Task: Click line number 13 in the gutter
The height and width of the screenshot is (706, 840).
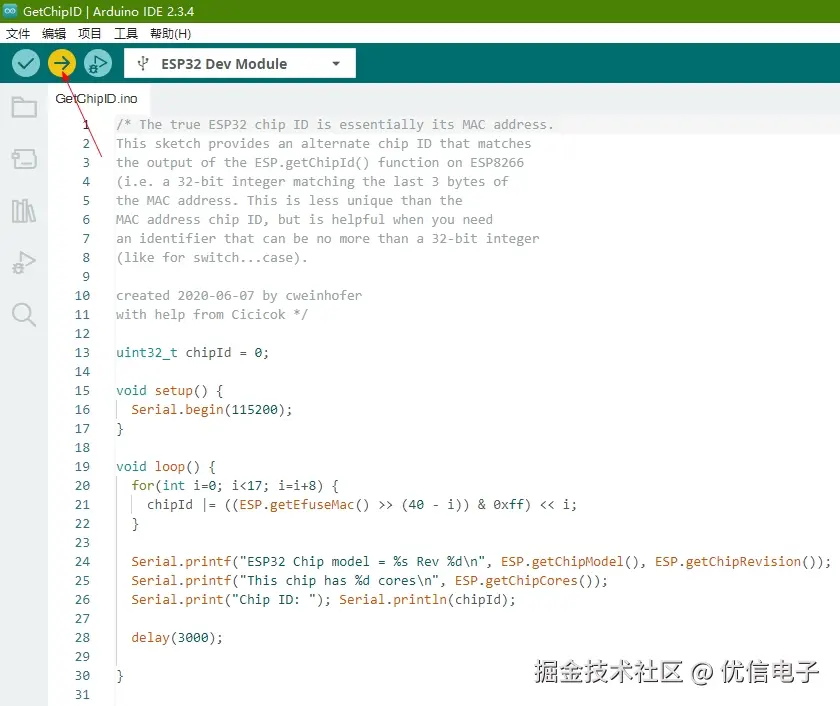Action: (x=82, y=352)
